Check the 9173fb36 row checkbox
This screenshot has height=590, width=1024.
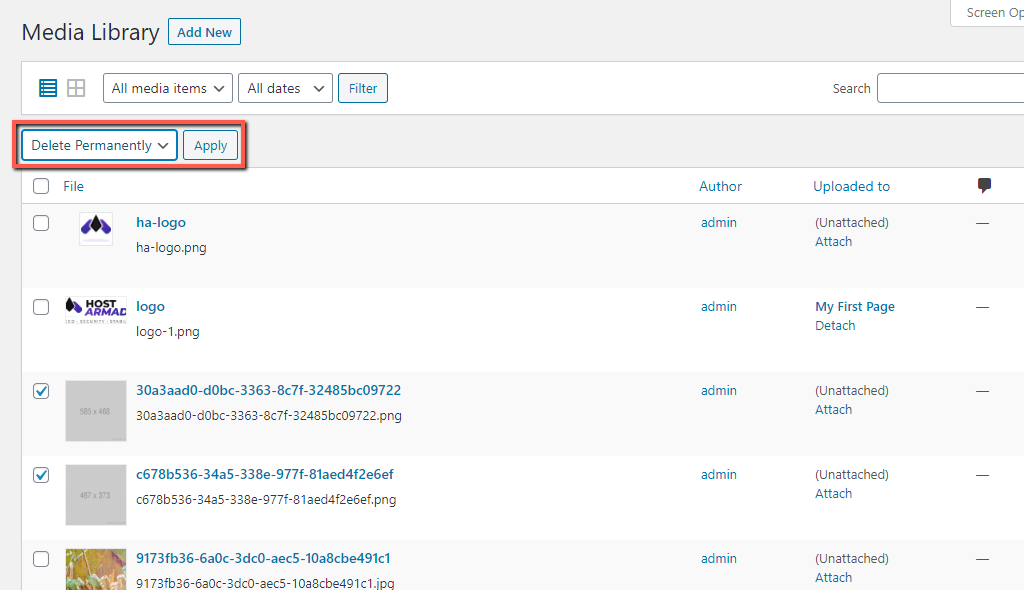tap(41, 559)
